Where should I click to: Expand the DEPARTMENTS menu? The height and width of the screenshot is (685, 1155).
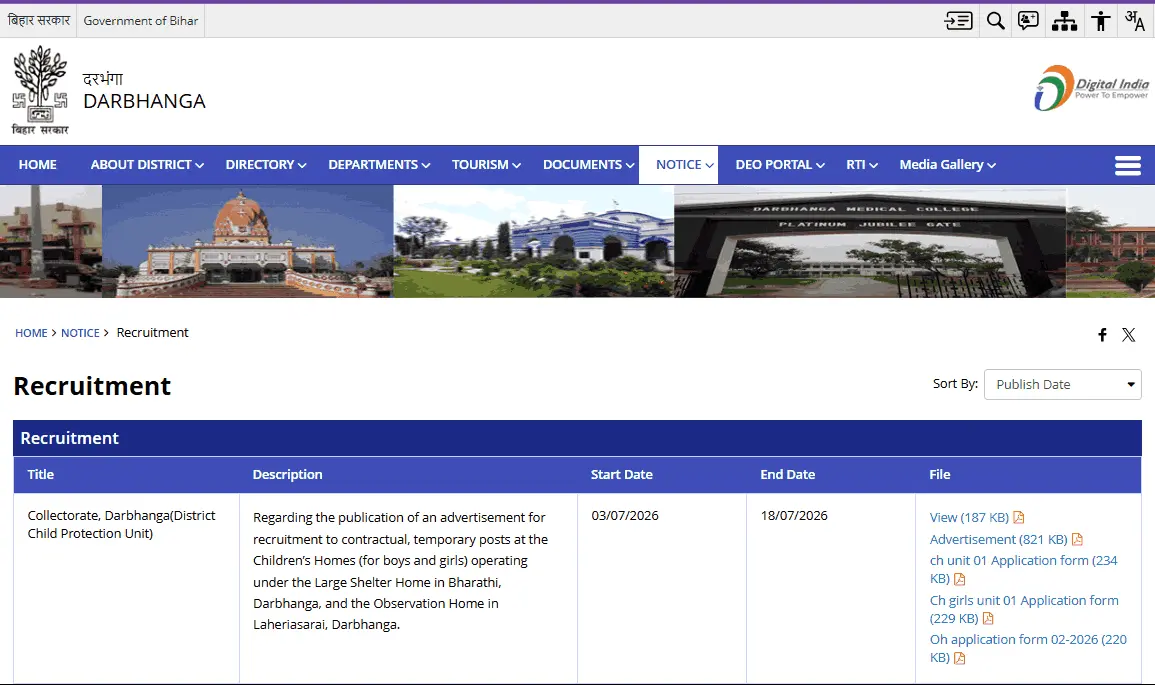pos(379,165)
